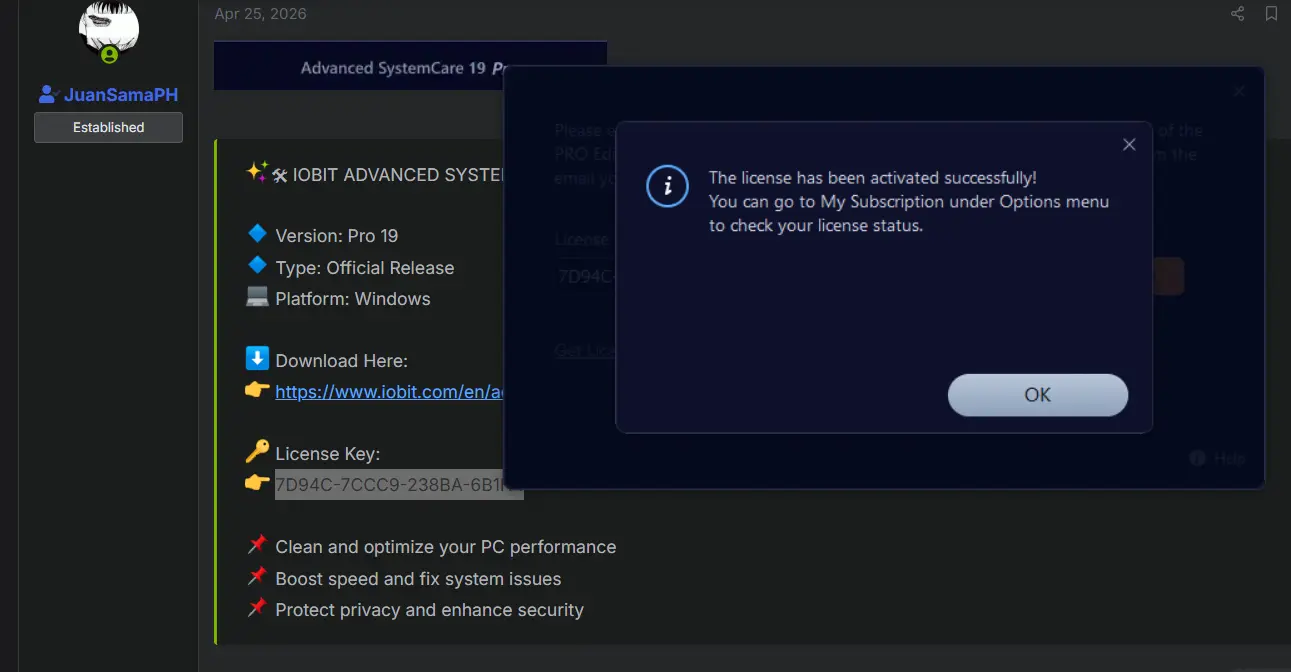Image resolution: width=1291 pixels, height=672 pixels.
Task: Close the license activated success dialog
Action: coord(1129,144)
